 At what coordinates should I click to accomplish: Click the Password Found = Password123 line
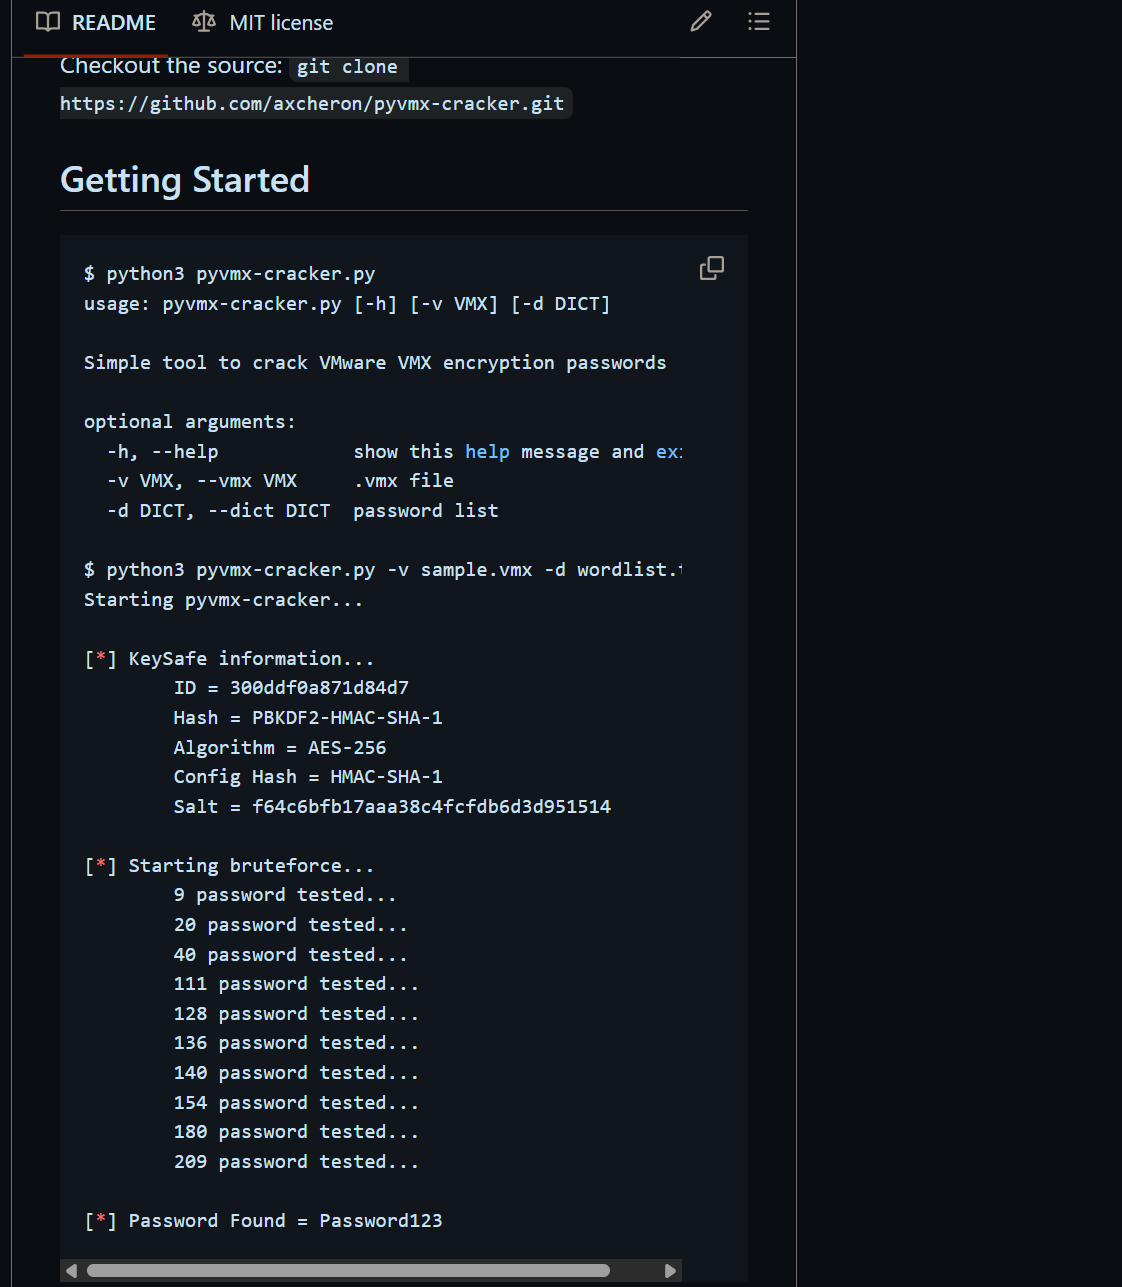coord(285,1221)
